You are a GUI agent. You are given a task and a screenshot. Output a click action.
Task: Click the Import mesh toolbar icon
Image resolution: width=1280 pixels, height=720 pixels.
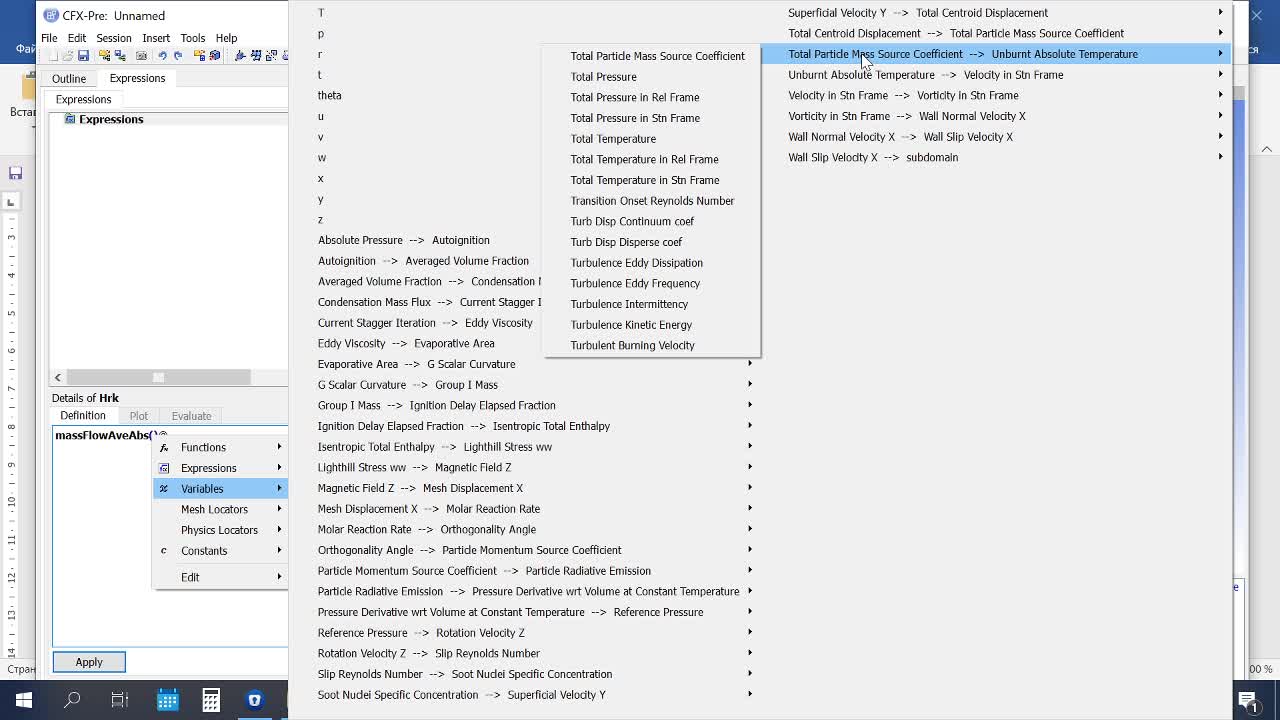coord(105,56)
